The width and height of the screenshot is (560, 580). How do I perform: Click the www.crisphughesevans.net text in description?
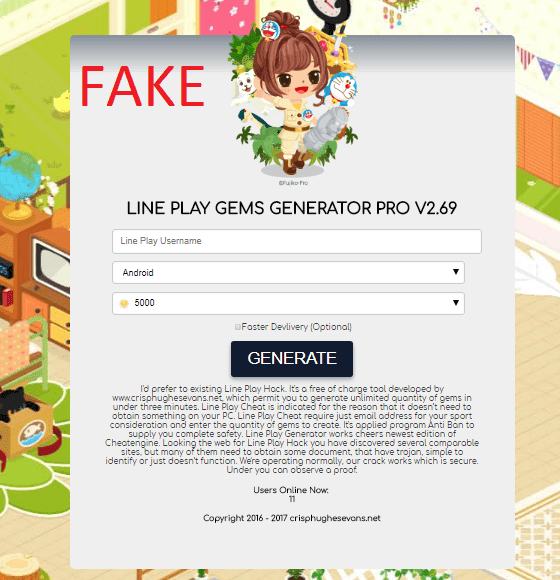click(x=167, y=398)
